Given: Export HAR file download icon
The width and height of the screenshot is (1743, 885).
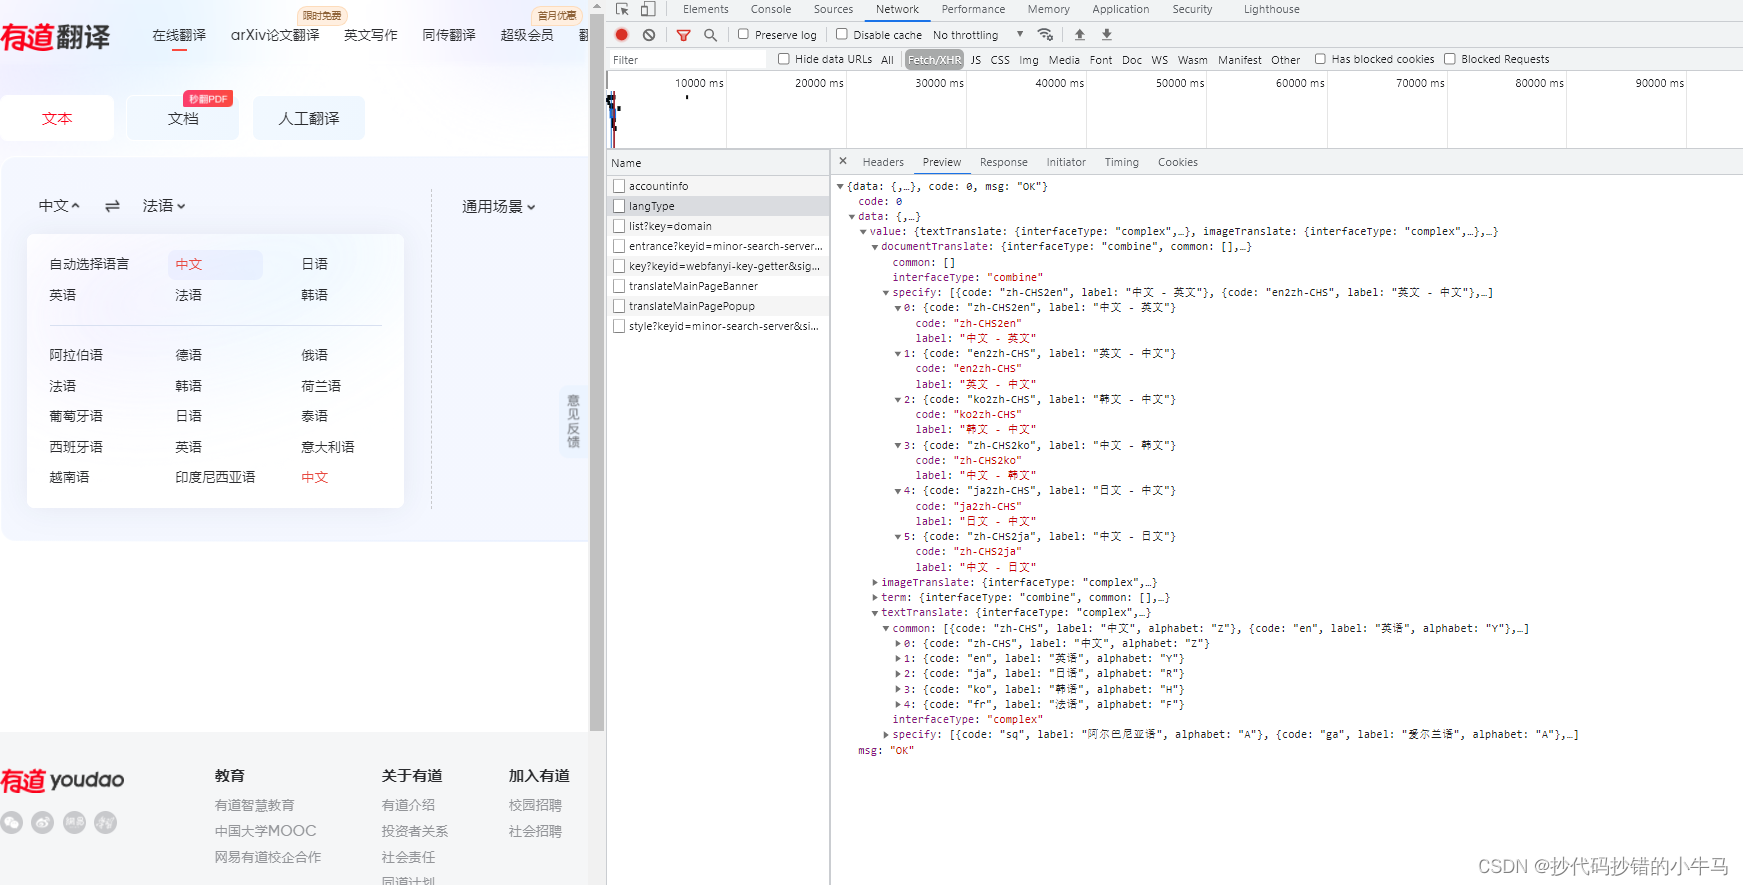Looking at the screenshot, I should [1107, 35].
